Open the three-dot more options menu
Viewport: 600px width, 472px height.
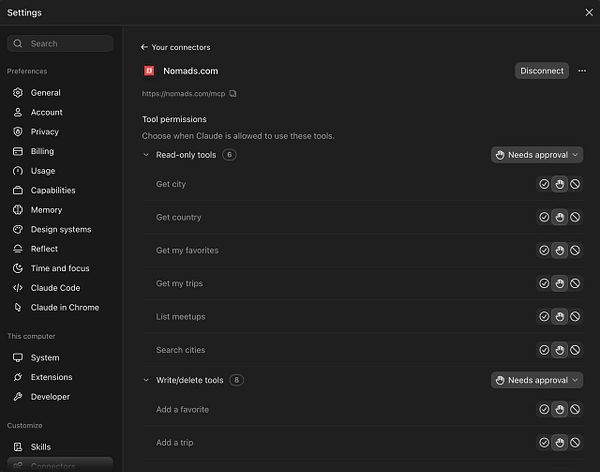point(582,71)
